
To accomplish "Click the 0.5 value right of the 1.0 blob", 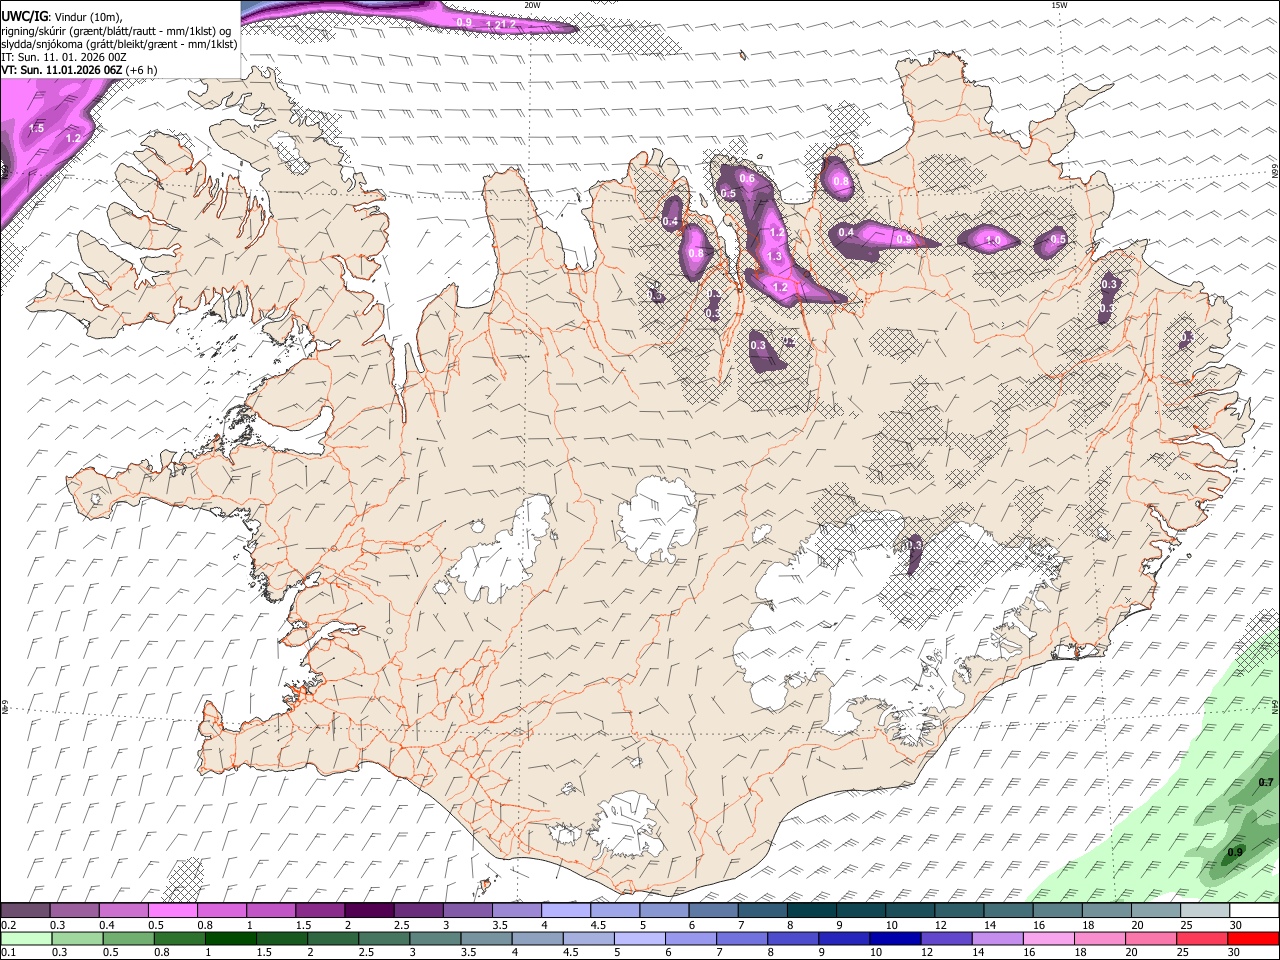I will pos(1058,239).
